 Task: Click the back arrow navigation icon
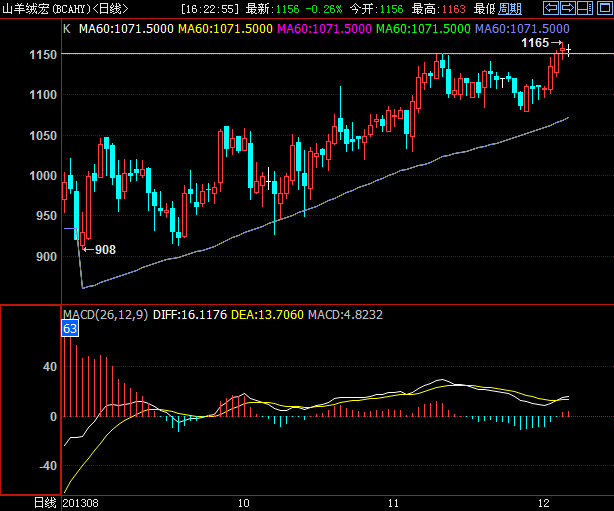[x=551, y=8]
